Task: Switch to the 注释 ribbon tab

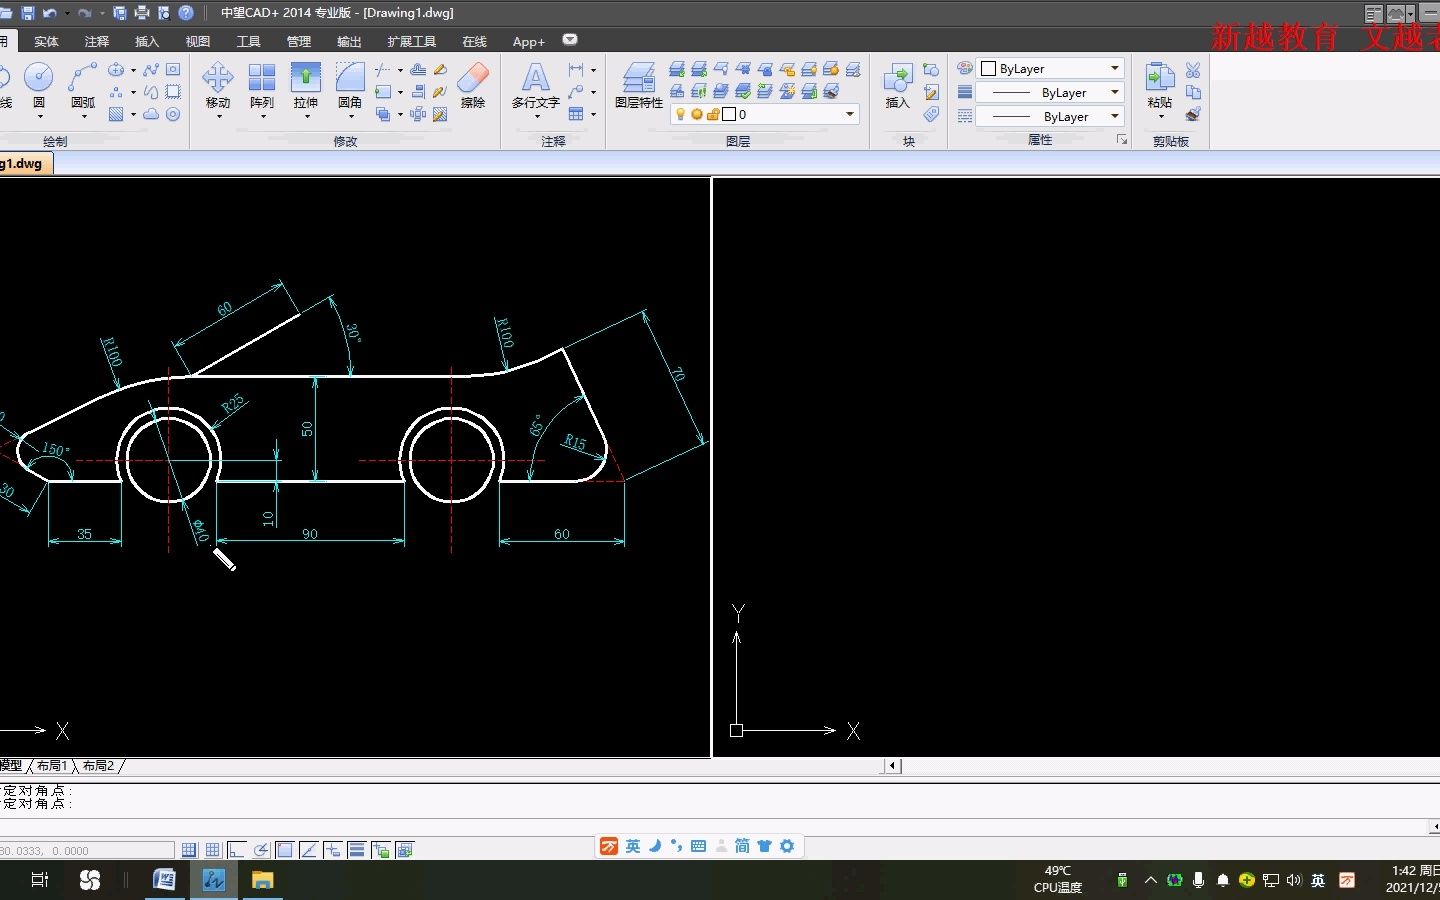Action: (97, 41)
